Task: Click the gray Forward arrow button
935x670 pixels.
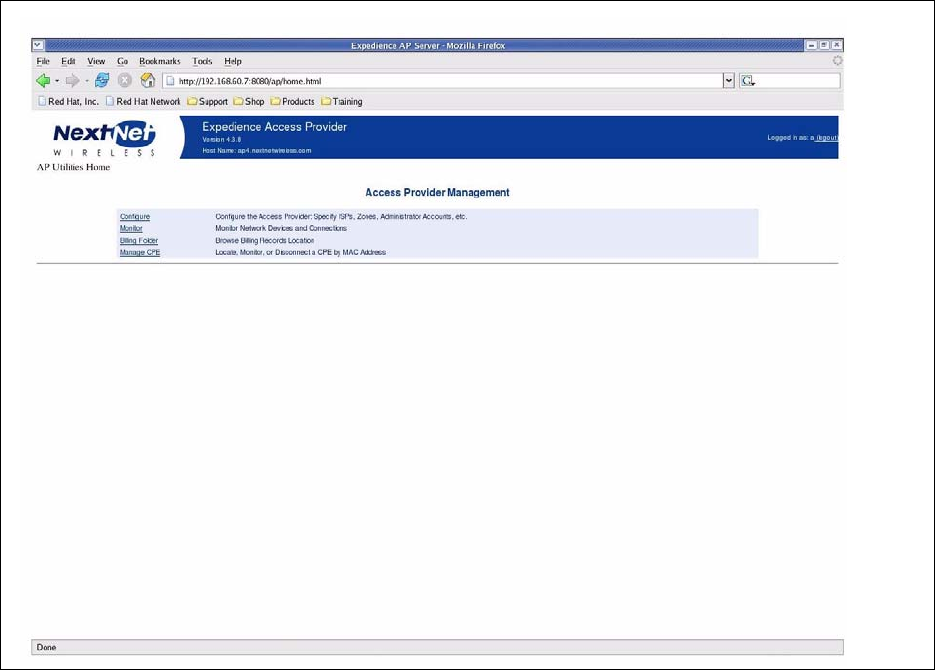Action: (72, 80)
